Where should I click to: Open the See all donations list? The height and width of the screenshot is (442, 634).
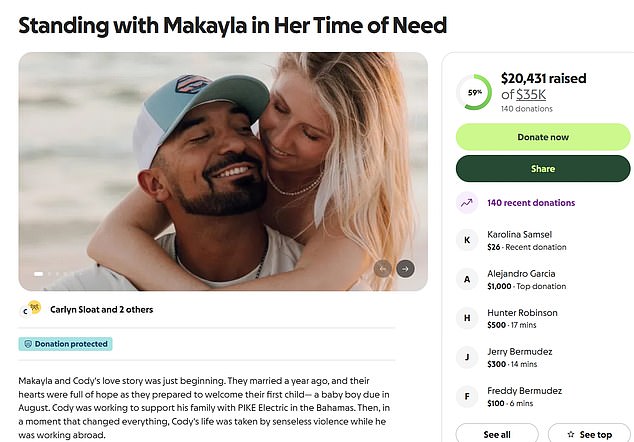pos(497,434)
